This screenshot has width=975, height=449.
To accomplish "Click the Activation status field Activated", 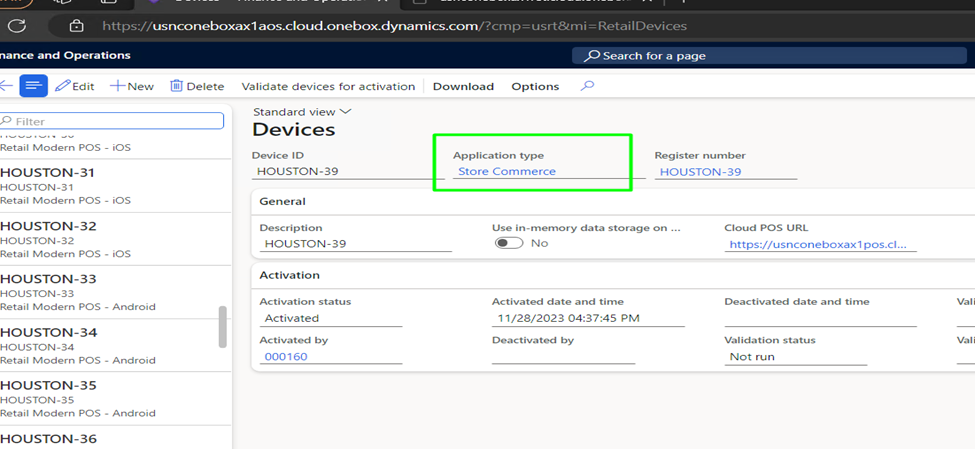I will tap(331, 318).
